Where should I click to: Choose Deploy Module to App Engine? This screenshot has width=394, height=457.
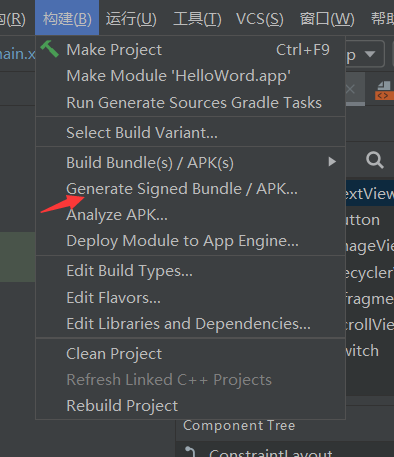190,241
